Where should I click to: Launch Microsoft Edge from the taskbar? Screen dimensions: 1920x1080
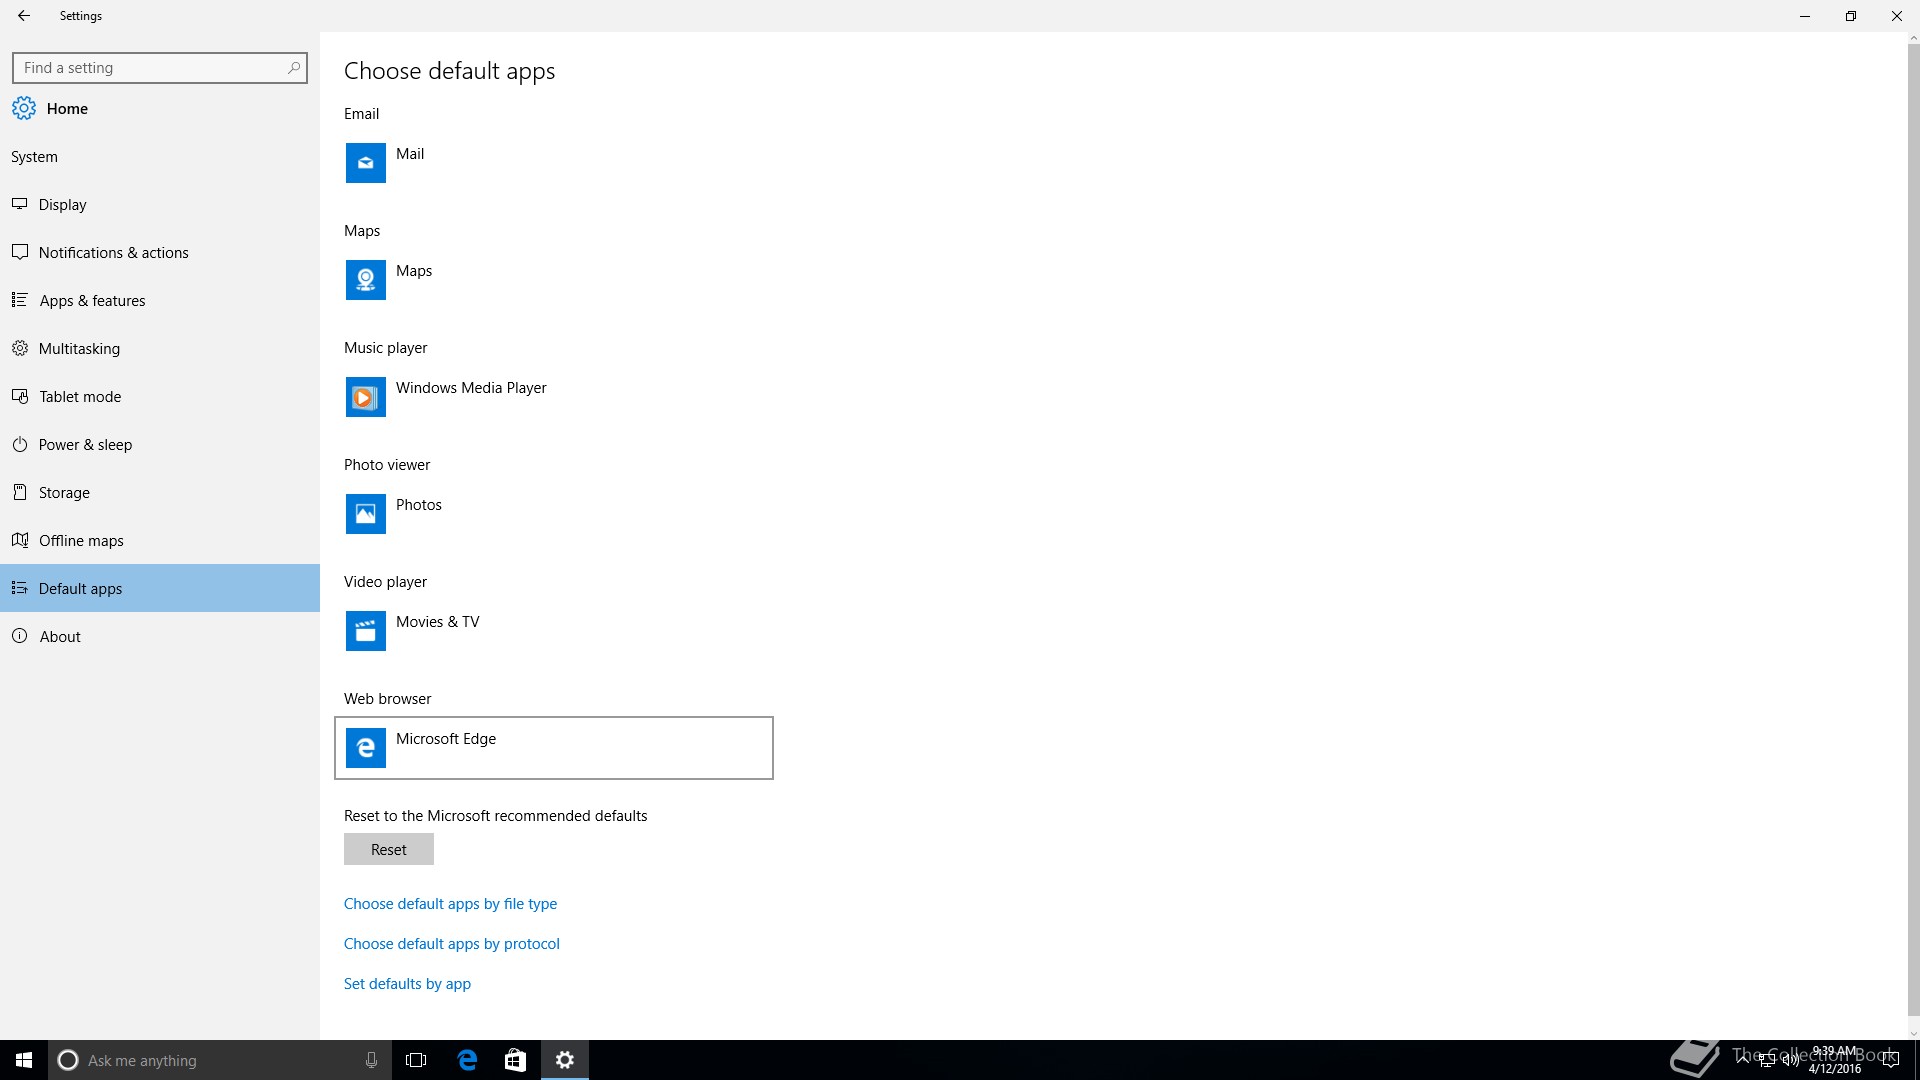tap(467, 1060)
